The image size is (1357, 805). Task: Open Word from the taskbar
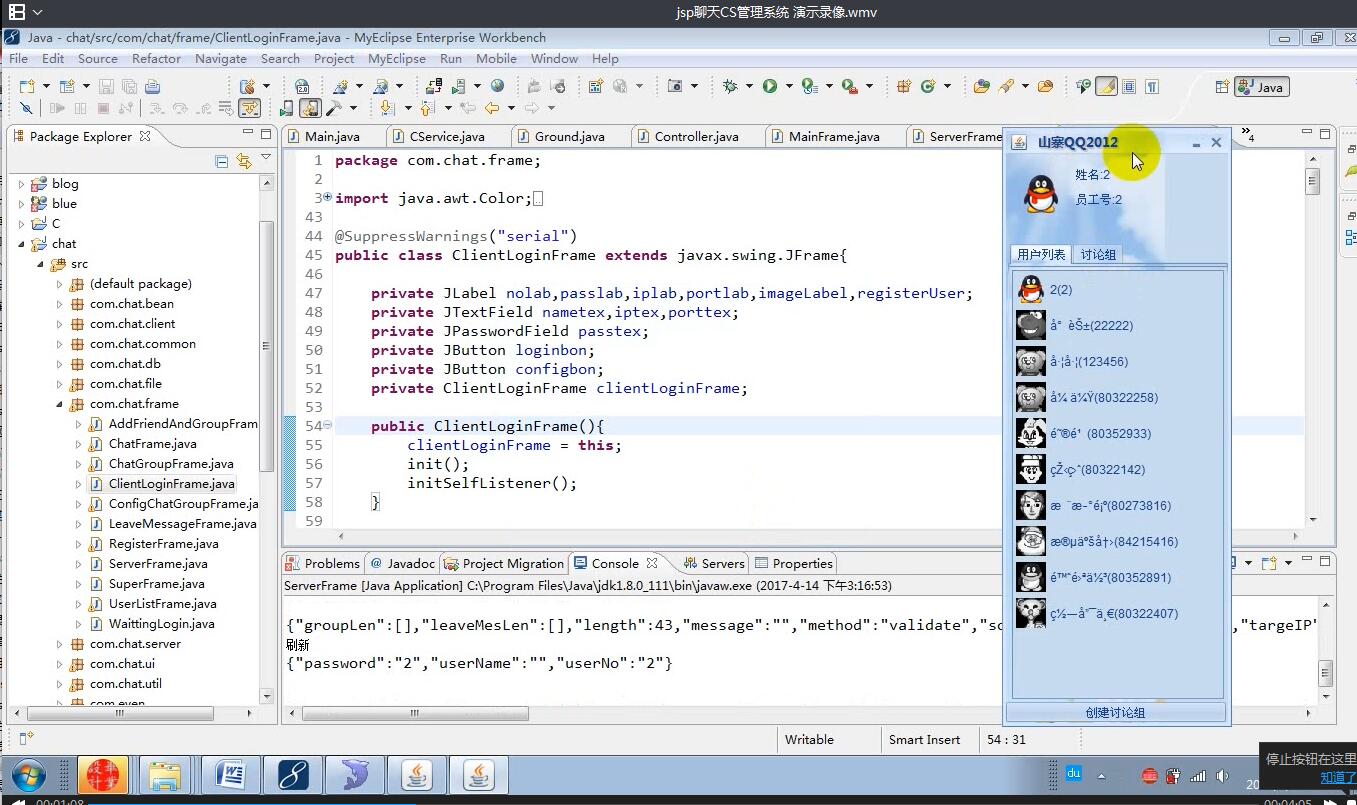pos(230,775)
